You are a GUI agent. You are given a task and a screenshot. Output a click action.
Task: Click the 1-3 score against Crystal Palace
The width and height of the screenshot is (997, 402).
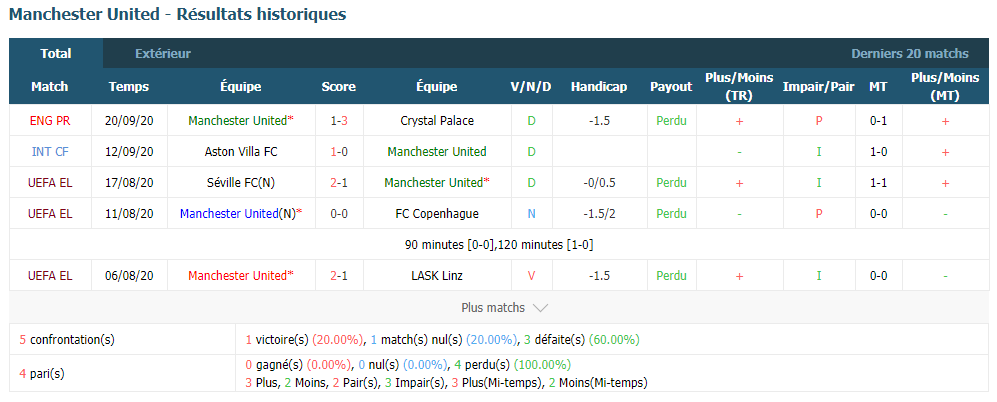click(x=339, y=120)
